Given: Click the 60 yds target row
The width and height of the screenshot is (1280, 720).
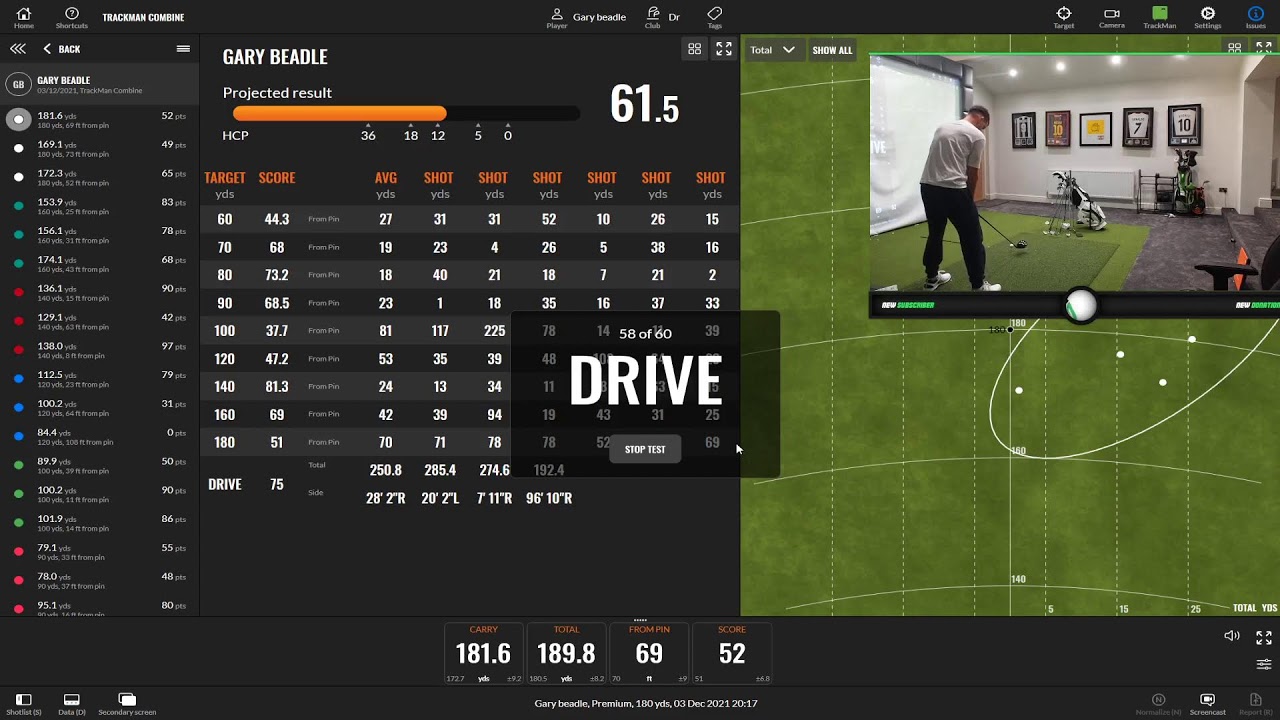Looking at the screenshot, I should 470,219.
